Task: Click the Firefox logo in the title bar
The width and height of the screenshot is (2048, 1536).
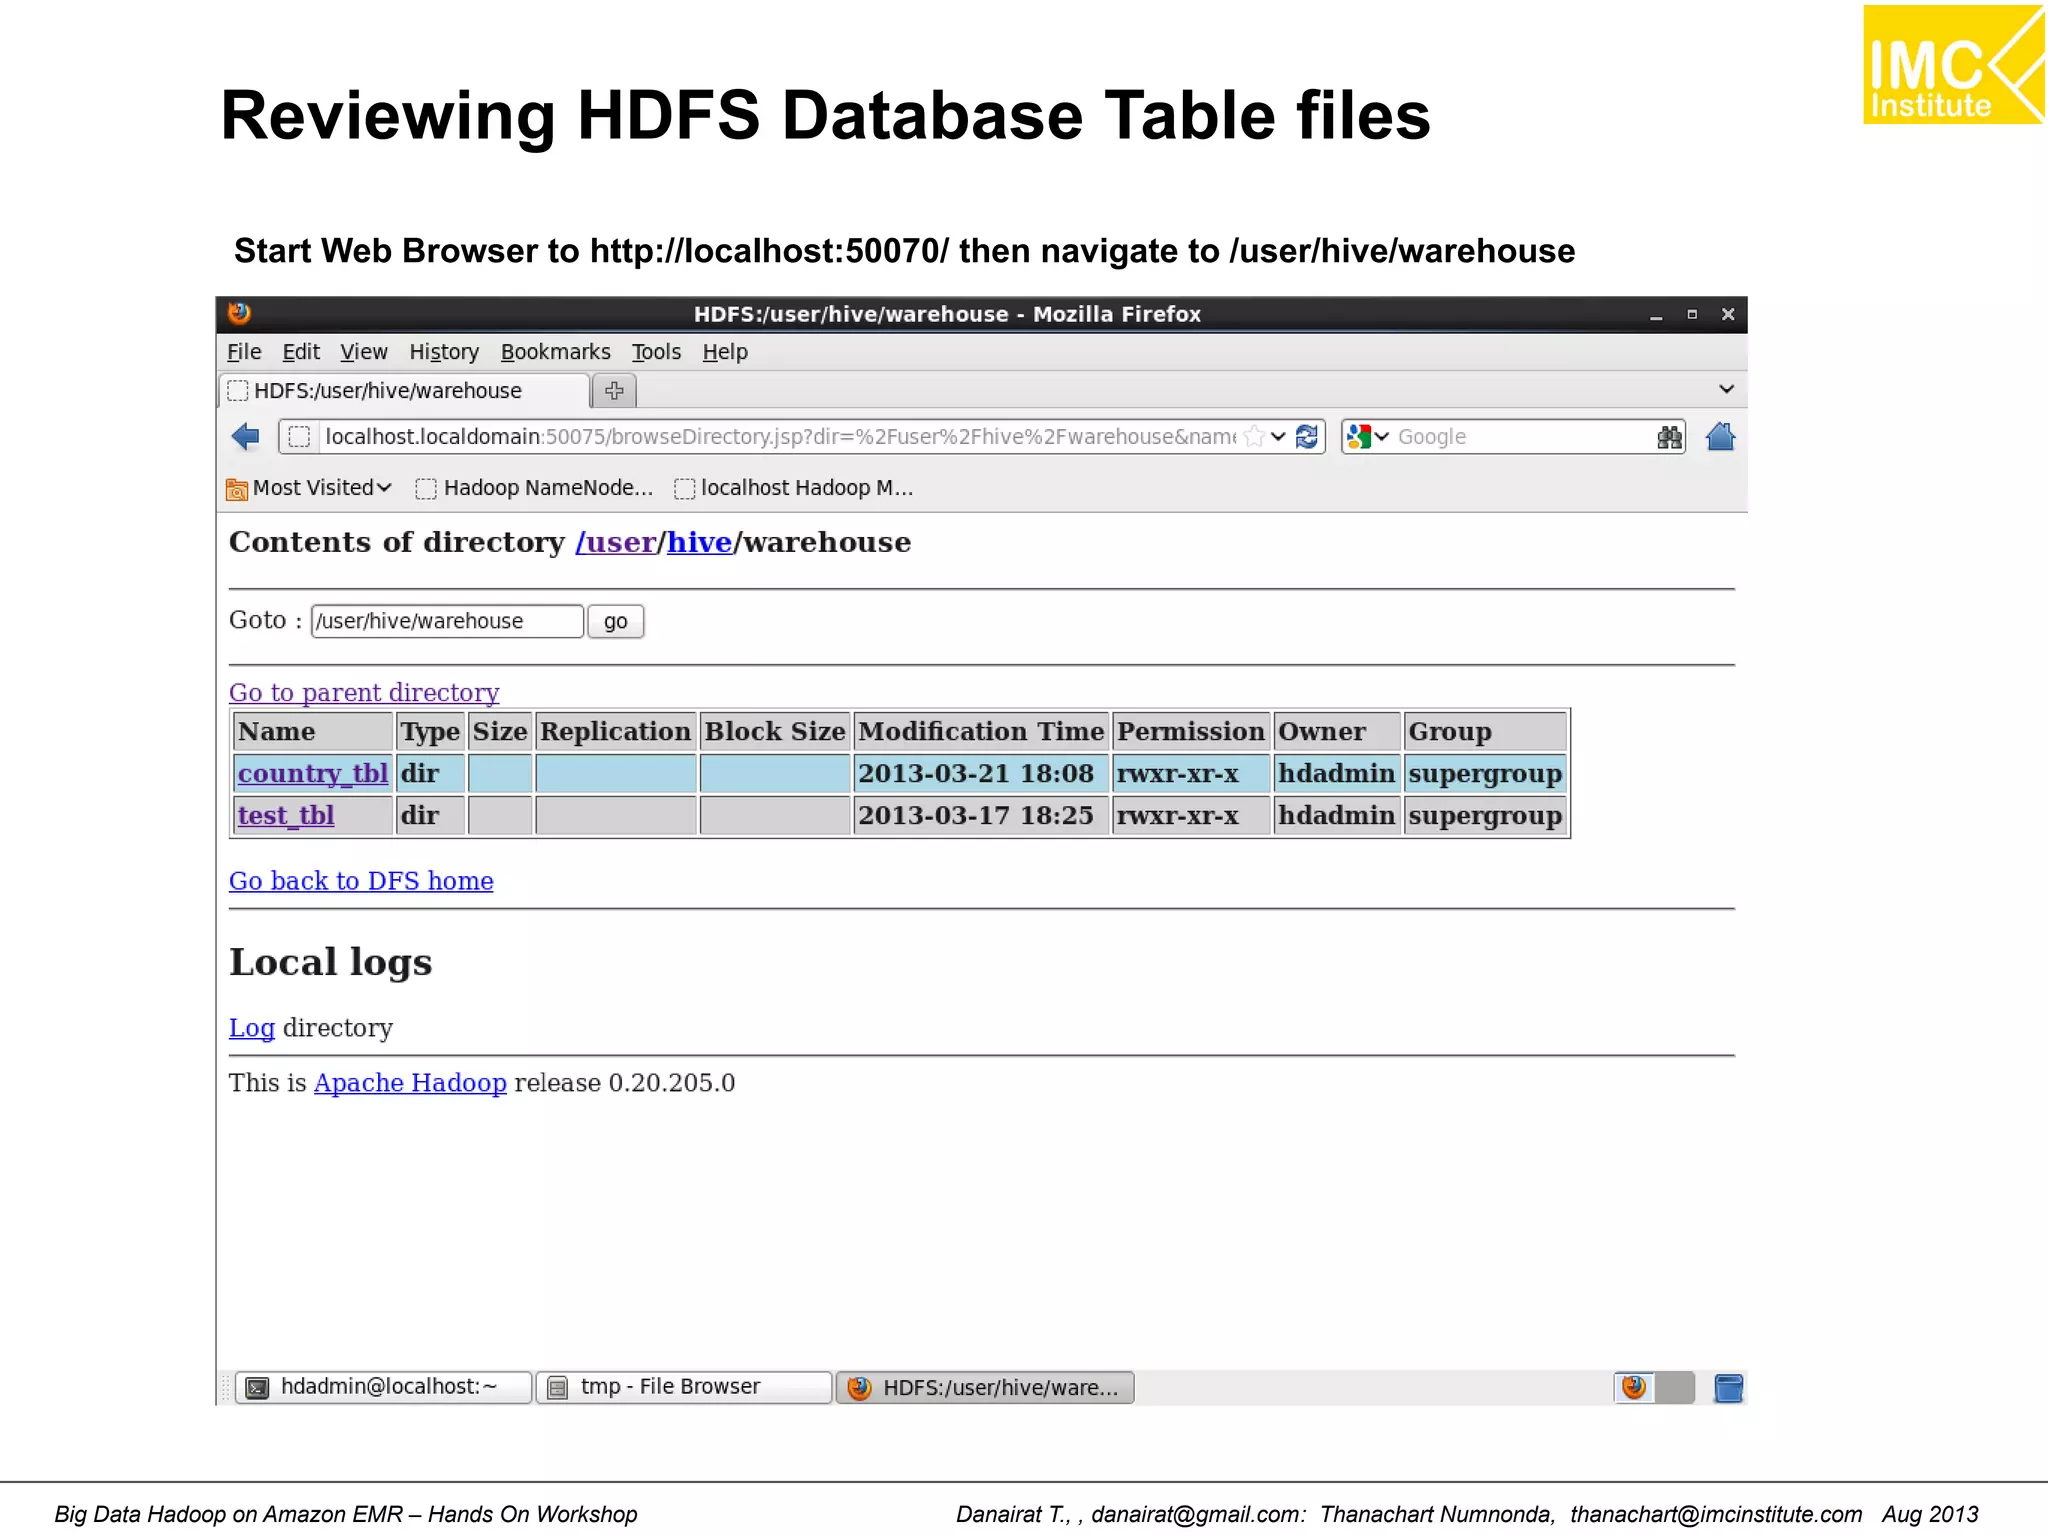Action: pyautogui.click(x=239, y=313)
